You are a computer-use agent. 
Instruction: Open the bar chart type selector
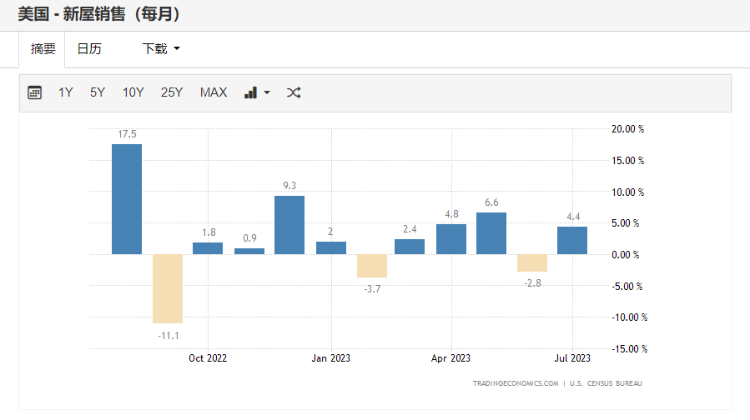click(257, 93)
